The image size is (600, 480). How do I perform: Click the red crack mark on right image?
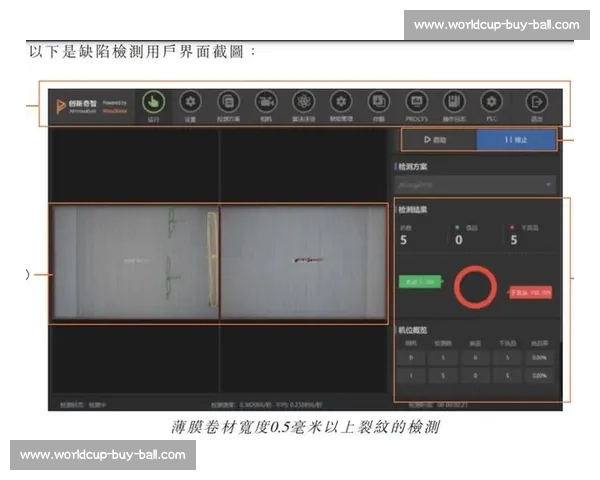[x=308, y=260]
